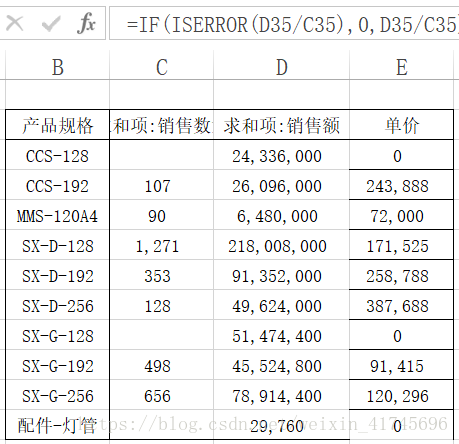This screenshot has width=459, height=444.
Task: Click unit price 0 in CCS-128 row
Action: (402, 155)
